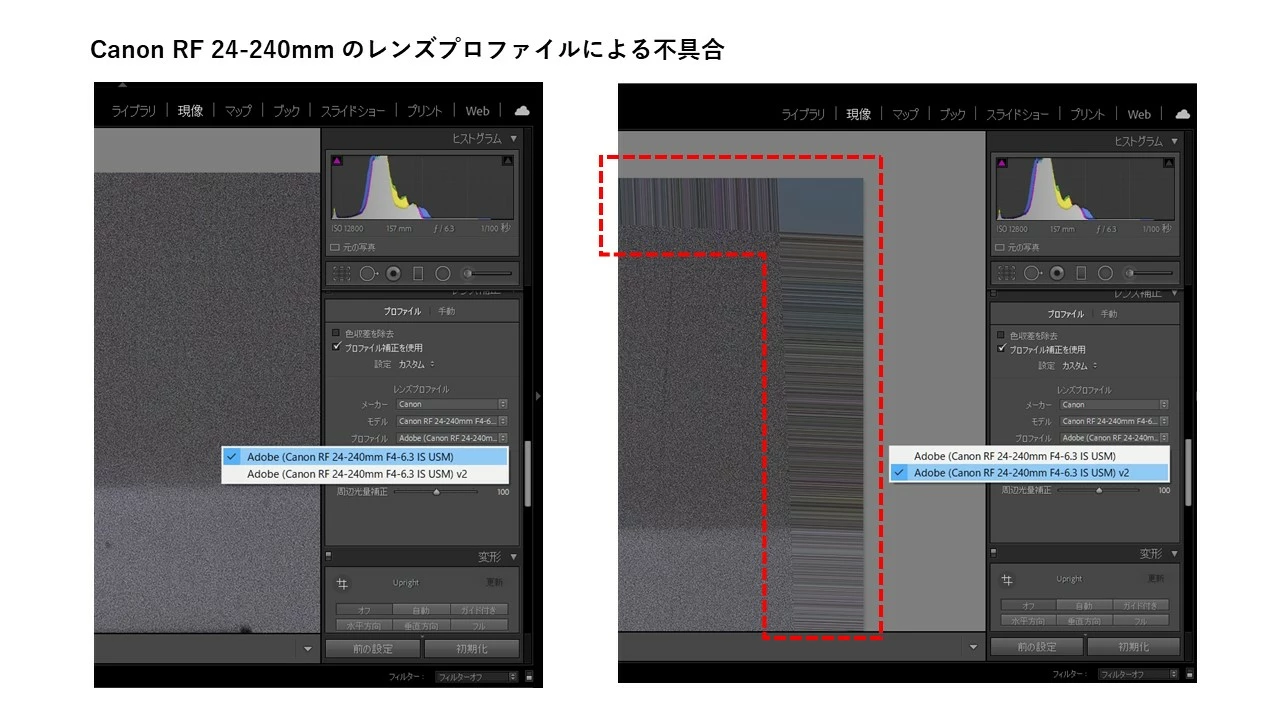Click right panel scrollbar in left screenshot
The width and height of the screenshot is (1280, 720).
pos(528,472)
